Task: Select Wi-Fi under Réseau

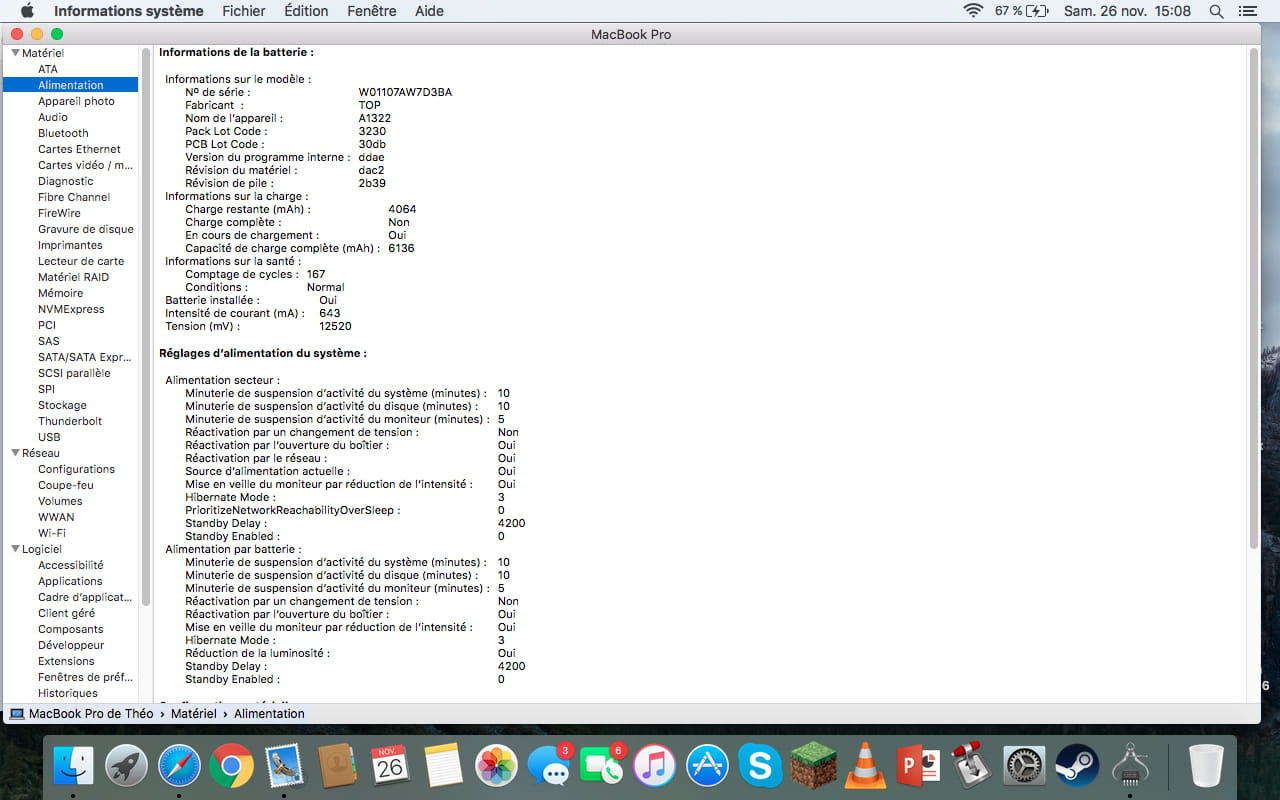Action: pos(52,533)
